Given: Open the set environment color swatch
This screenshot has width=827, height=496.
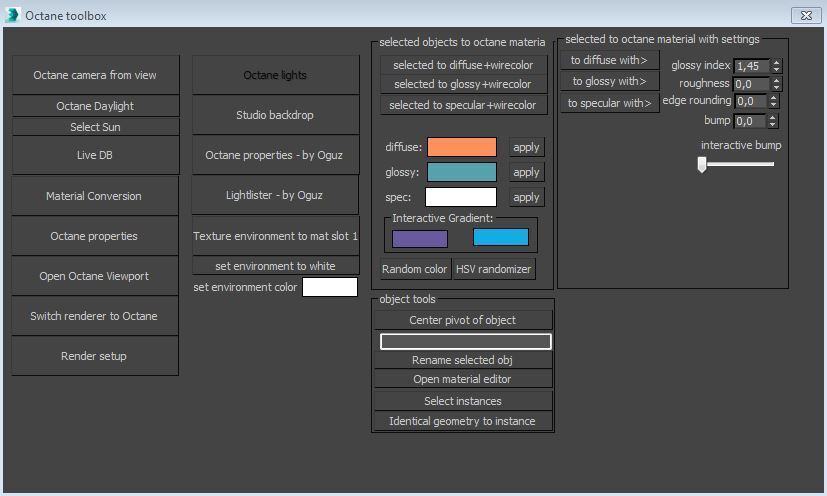Looking at the screenshot, I should coord(330,287).
